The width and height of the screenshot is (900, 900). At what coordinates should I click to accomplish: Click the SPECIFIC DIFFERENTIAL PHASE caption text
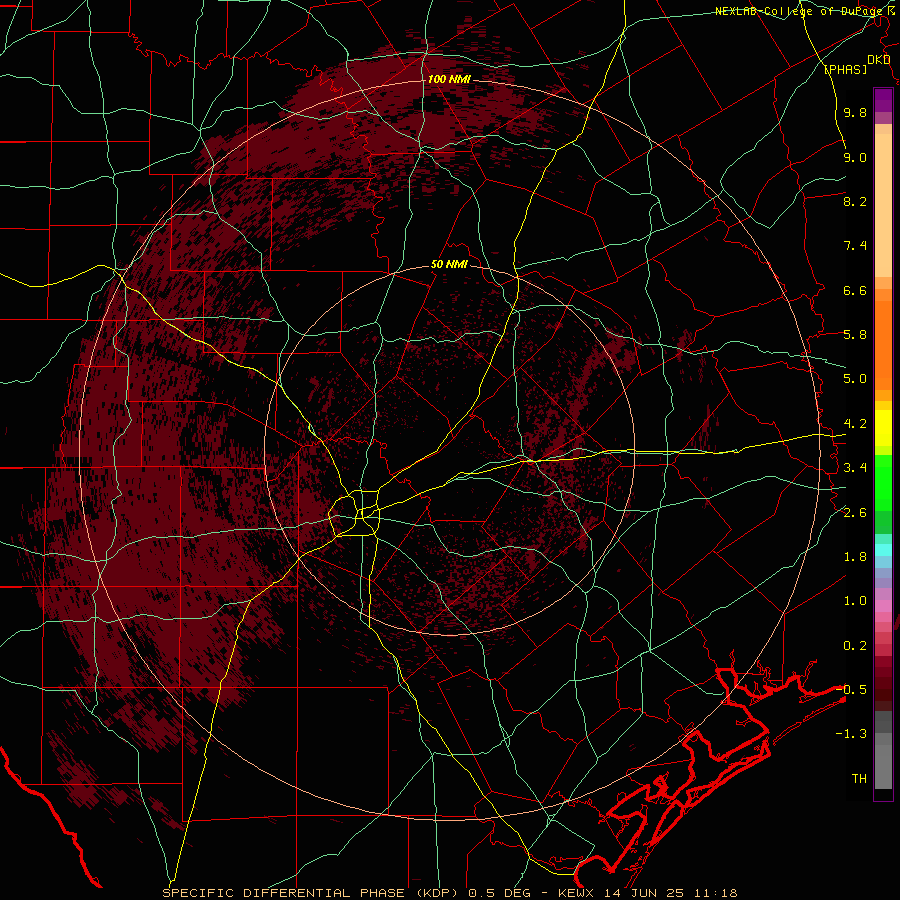pos(283,893)
